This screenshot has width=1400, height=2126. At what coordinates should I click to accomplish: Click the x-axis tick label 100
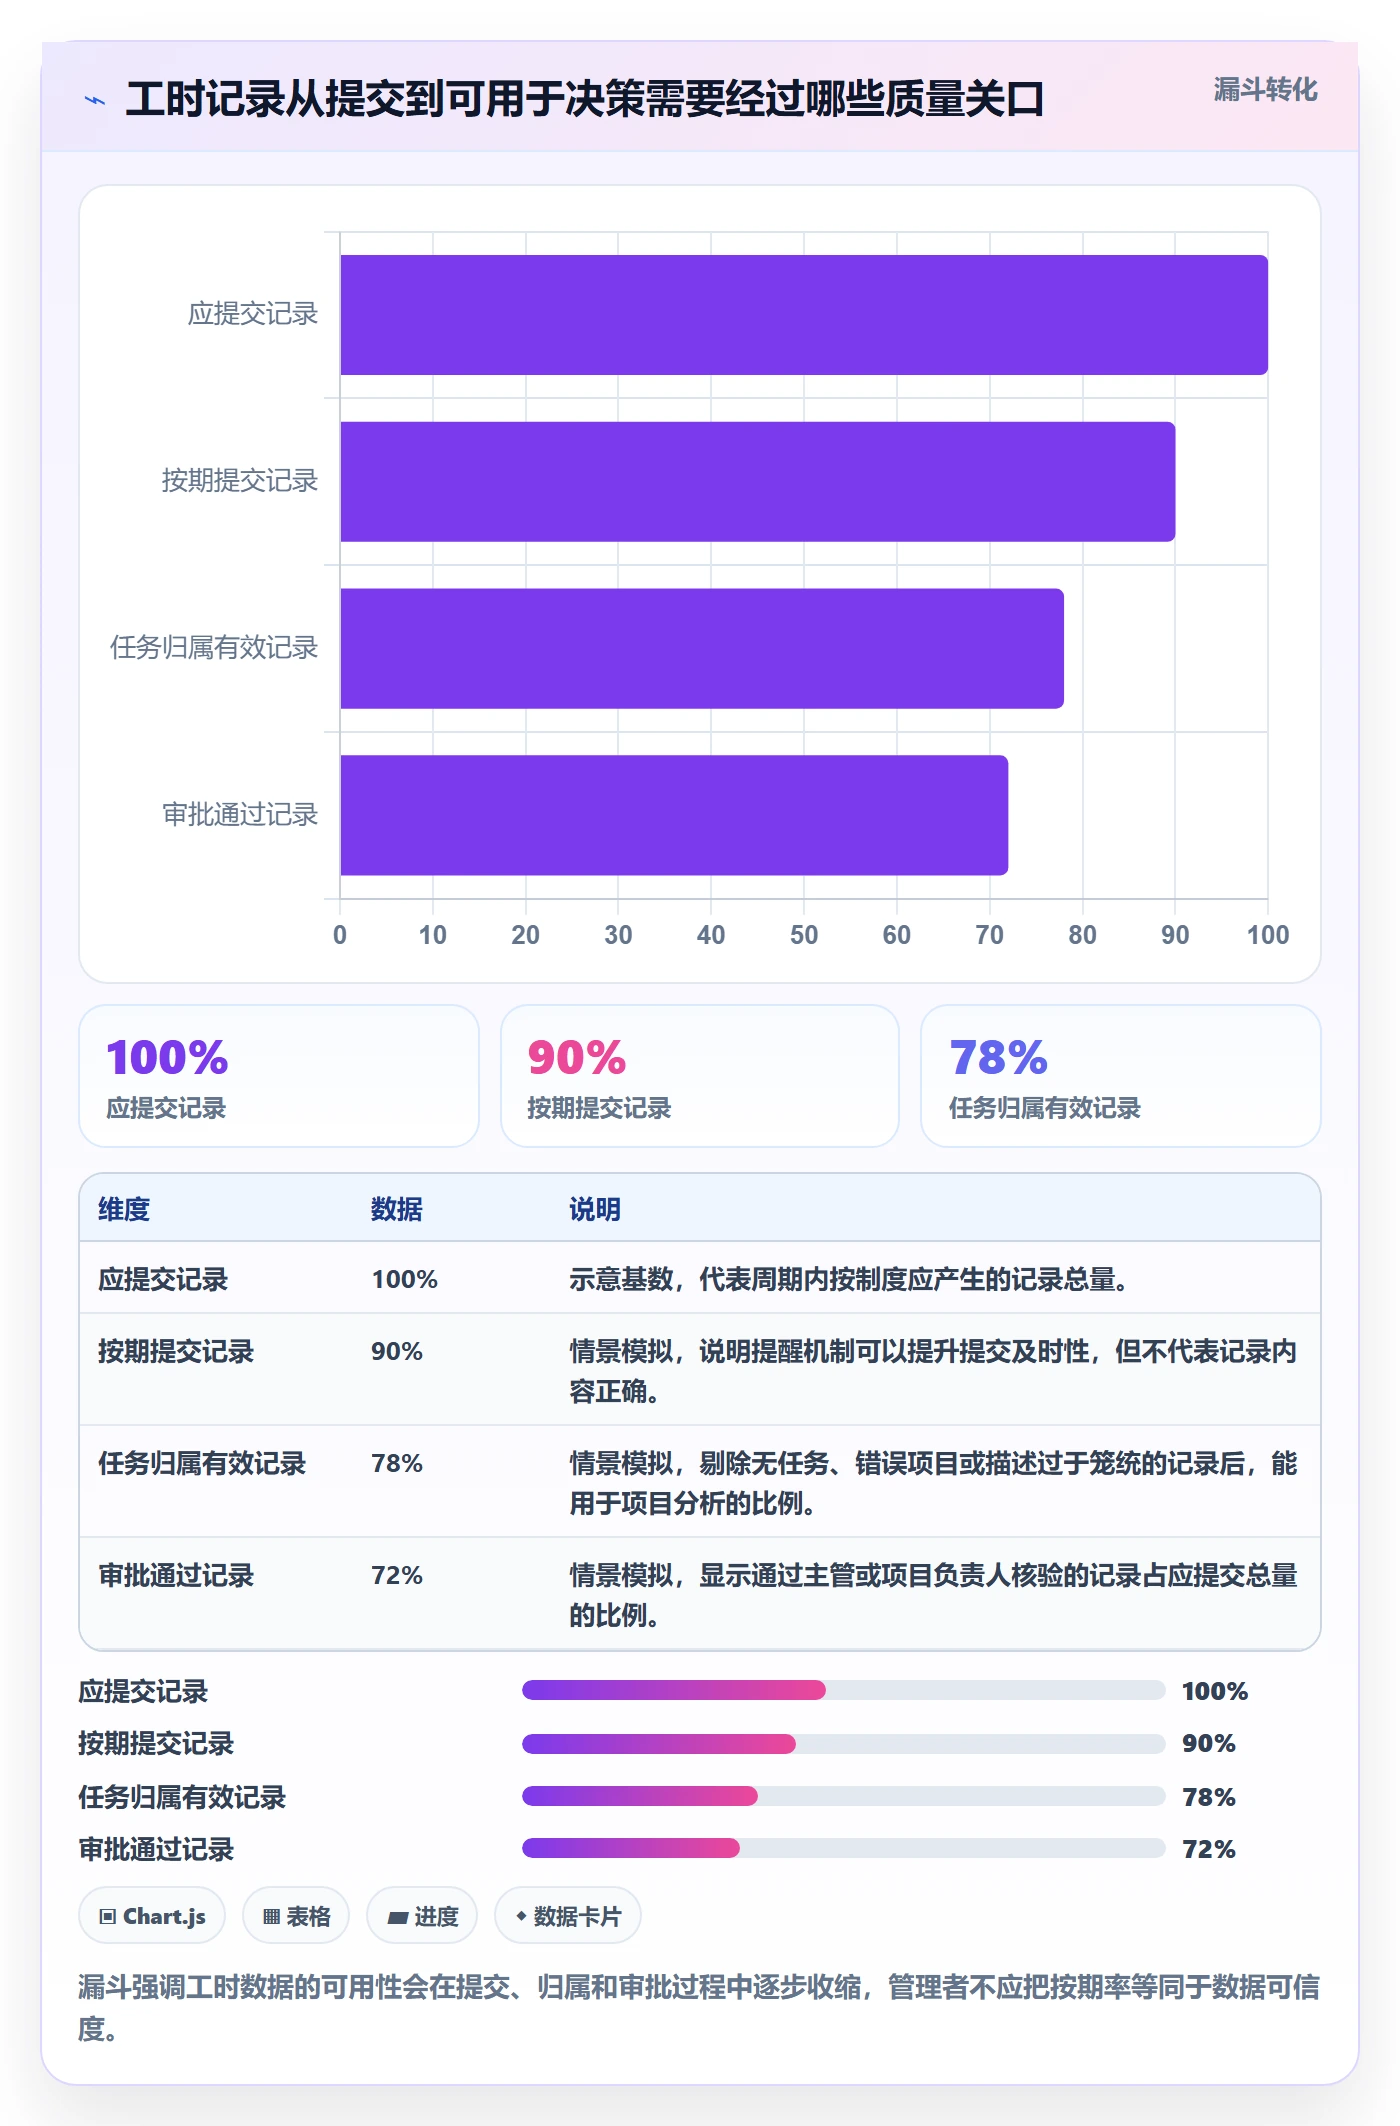click(x=1268, y=935)
